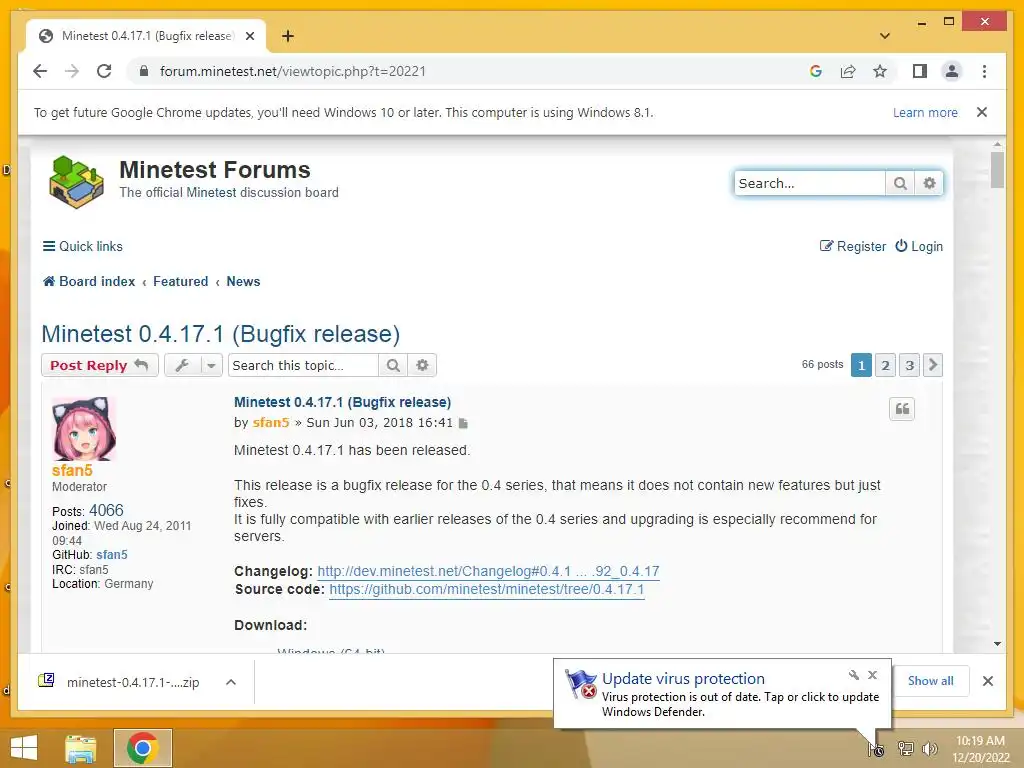Click the topic title heading link

[221, 334]
